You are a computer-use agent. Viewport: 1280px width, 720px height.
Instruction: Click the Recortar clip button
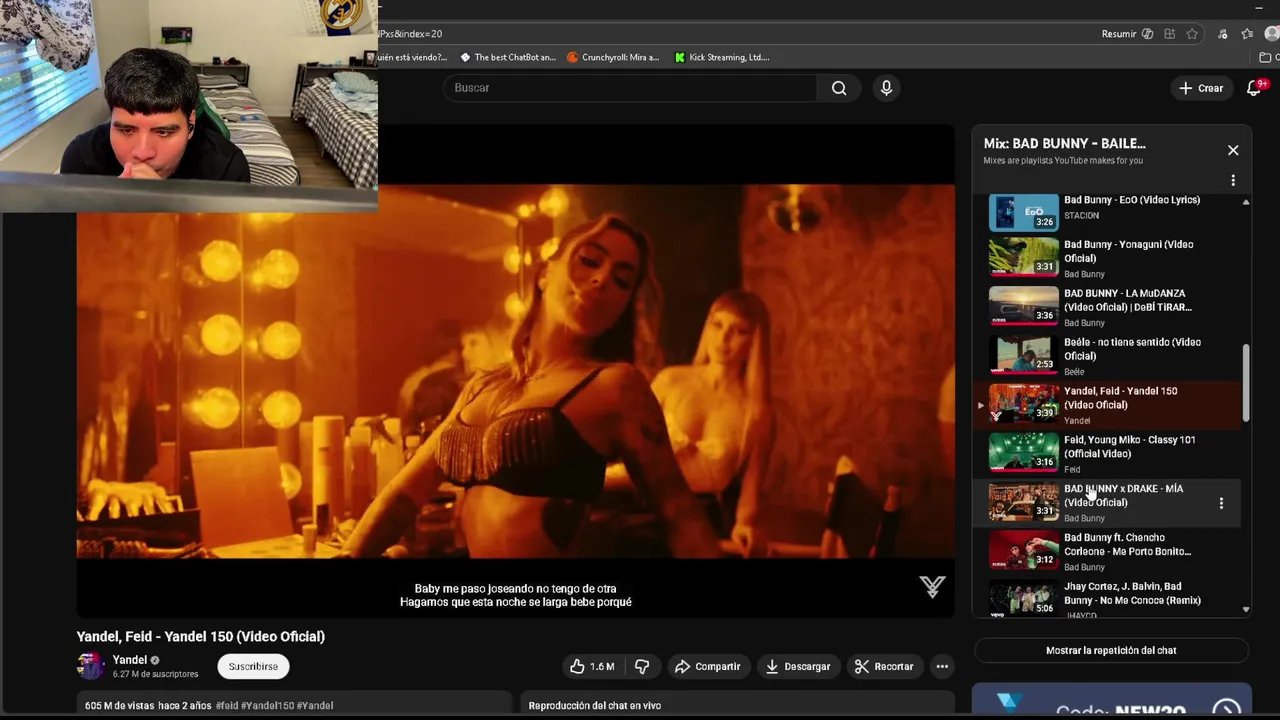(x=883, y=667)
